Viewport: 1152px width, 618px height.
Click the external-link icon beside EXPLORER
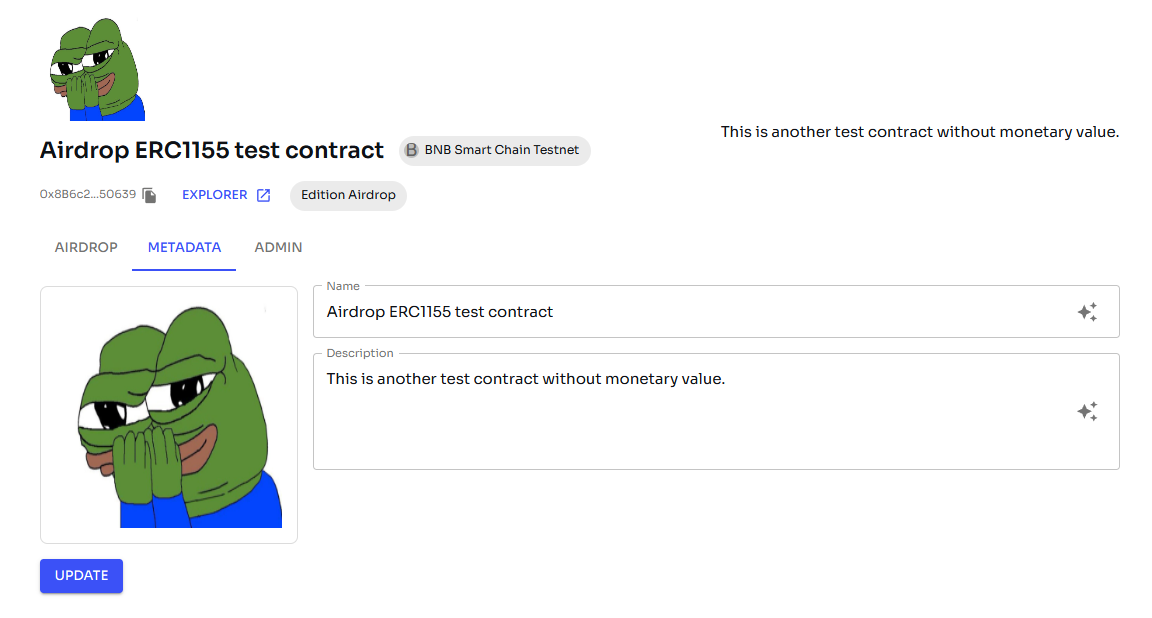click(x=263, y=195)
